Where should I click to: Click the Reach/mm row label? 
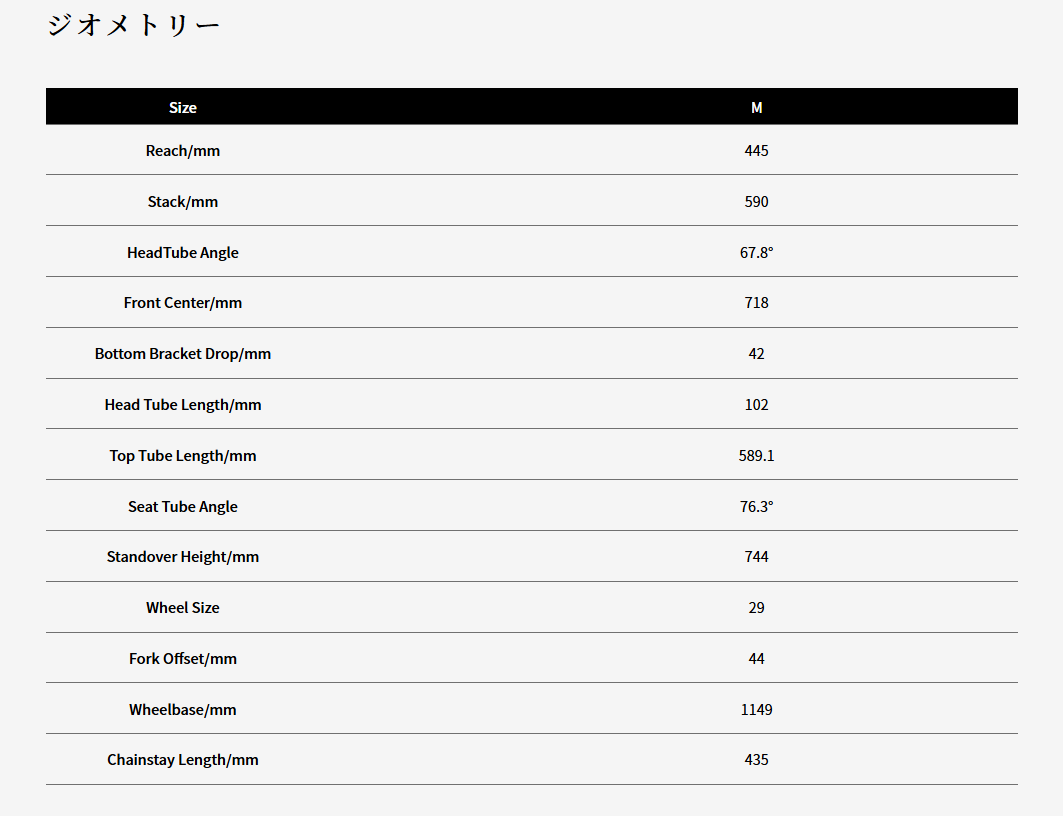pyautogui.click(x=183, y=151)
